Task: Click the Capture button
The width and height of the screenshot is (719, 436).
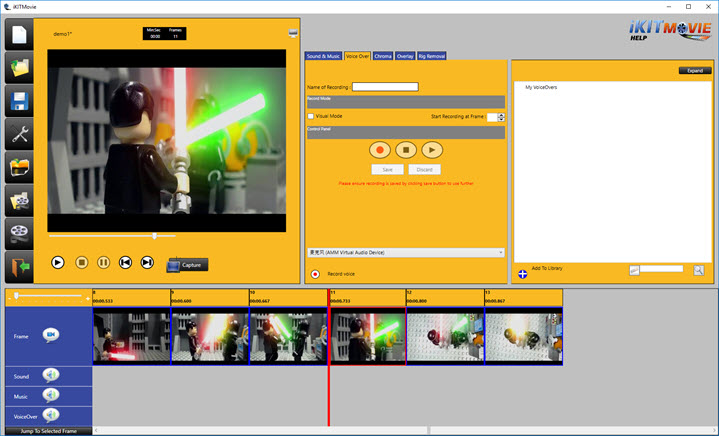Action: tap(187, 265)
